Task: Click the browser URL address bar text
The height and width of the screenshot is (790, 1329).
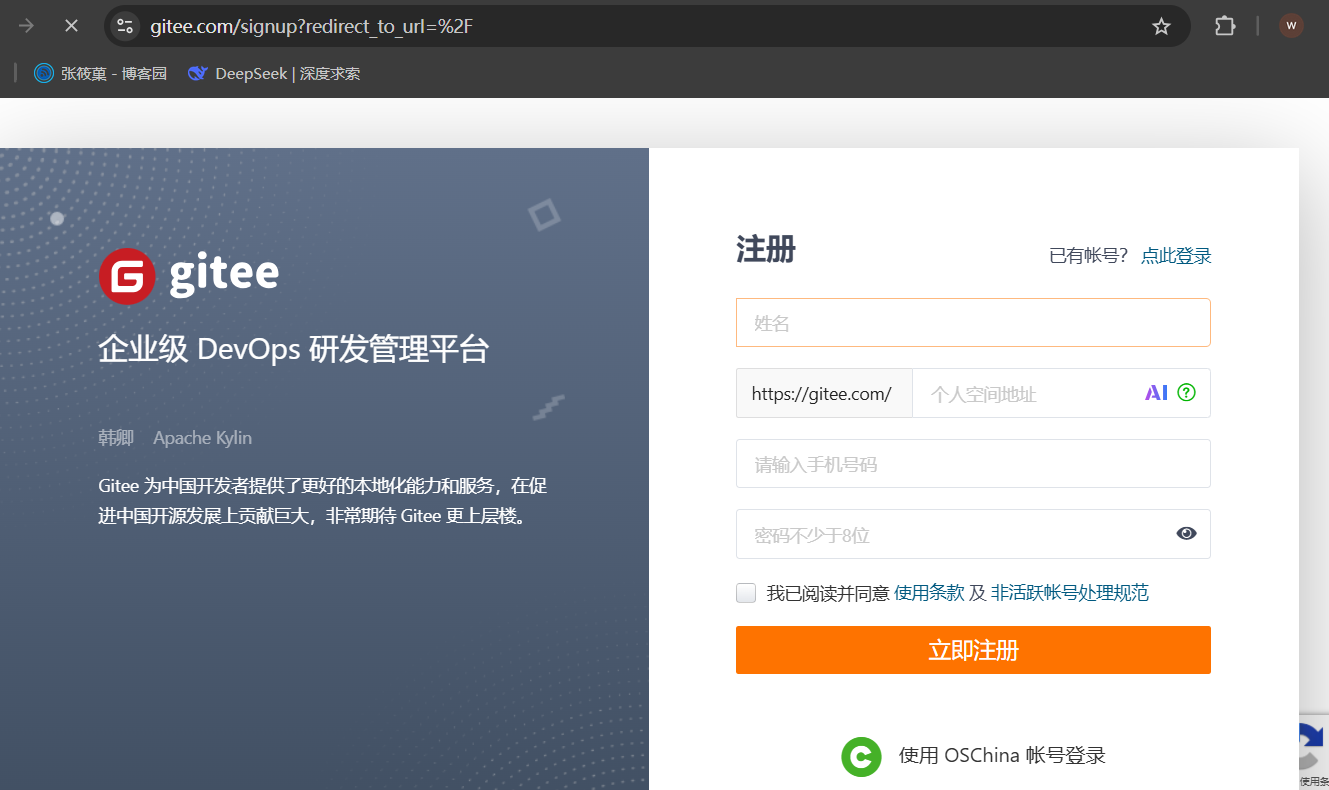Action: click(311, 26)
